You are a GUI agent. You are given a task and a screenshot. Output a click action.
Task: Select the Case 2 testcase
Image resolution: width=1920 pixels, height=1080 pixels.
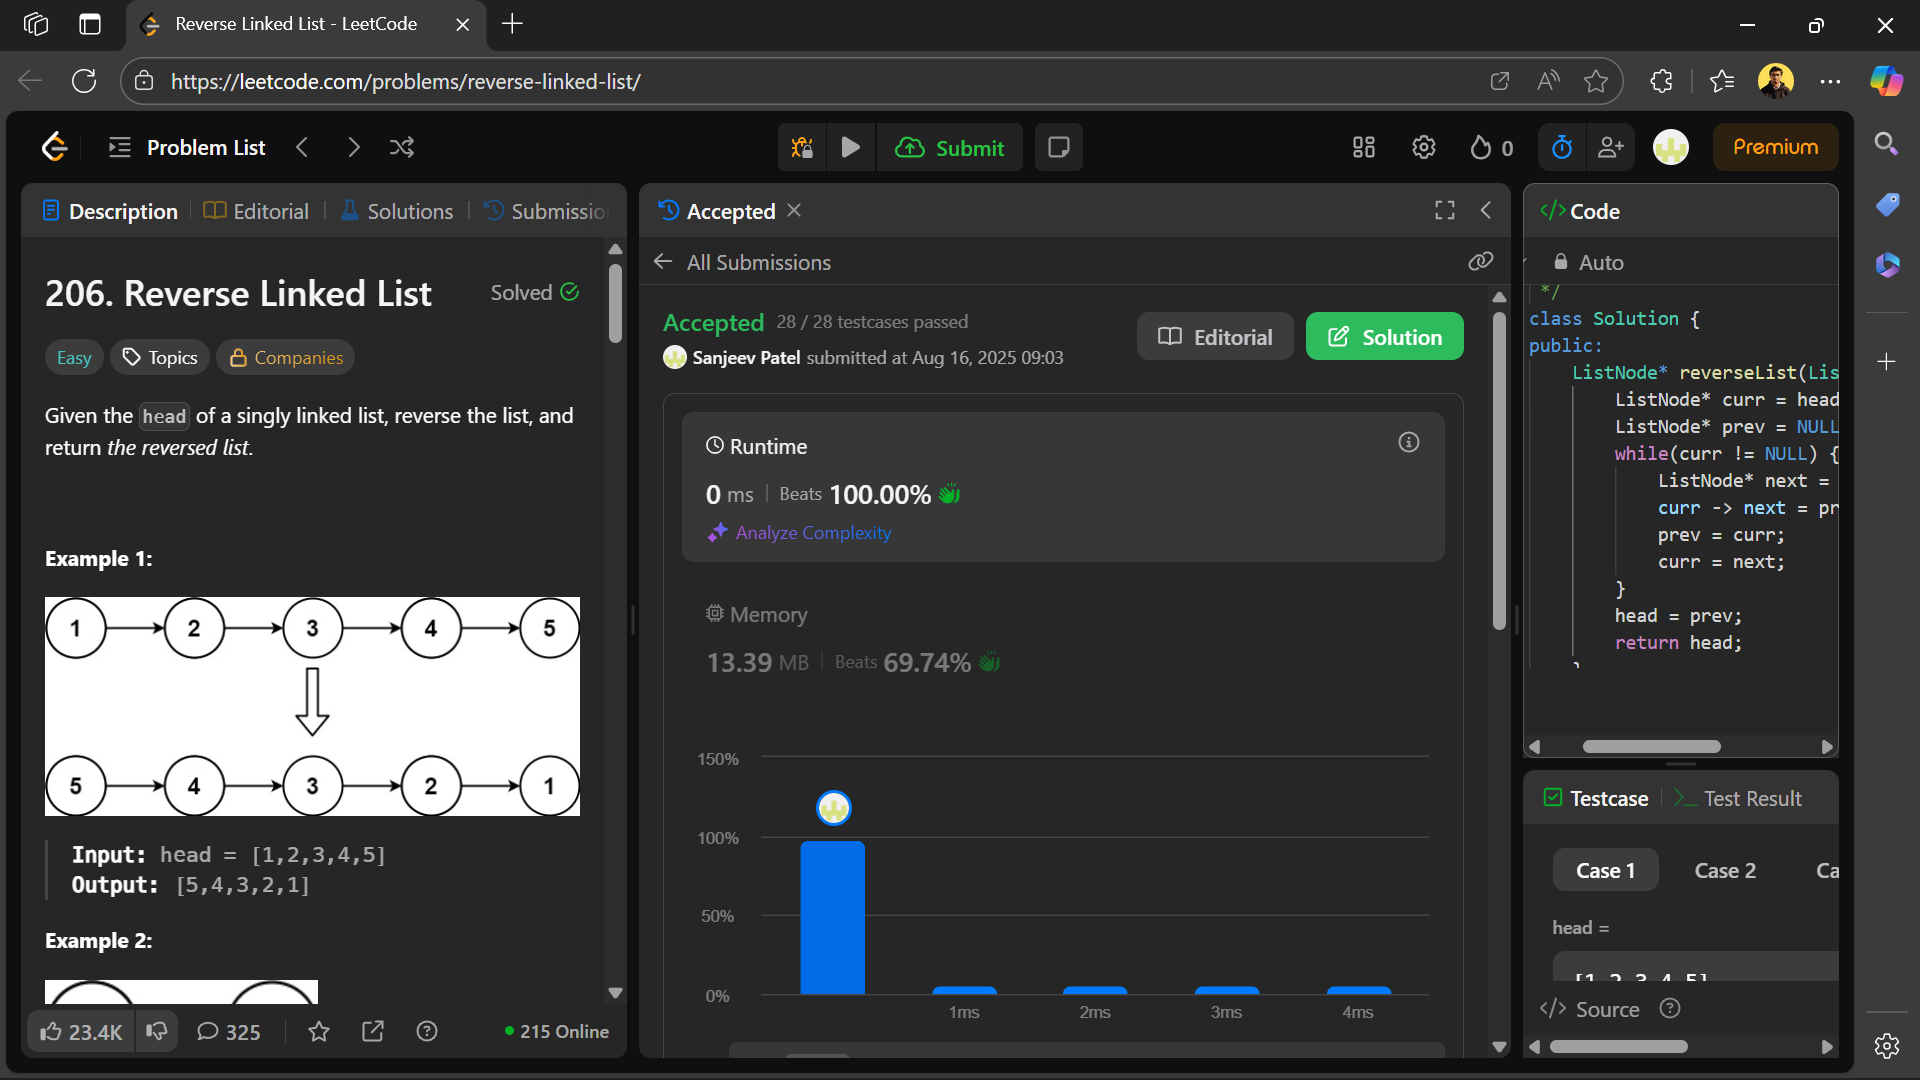pos(1725,870)
